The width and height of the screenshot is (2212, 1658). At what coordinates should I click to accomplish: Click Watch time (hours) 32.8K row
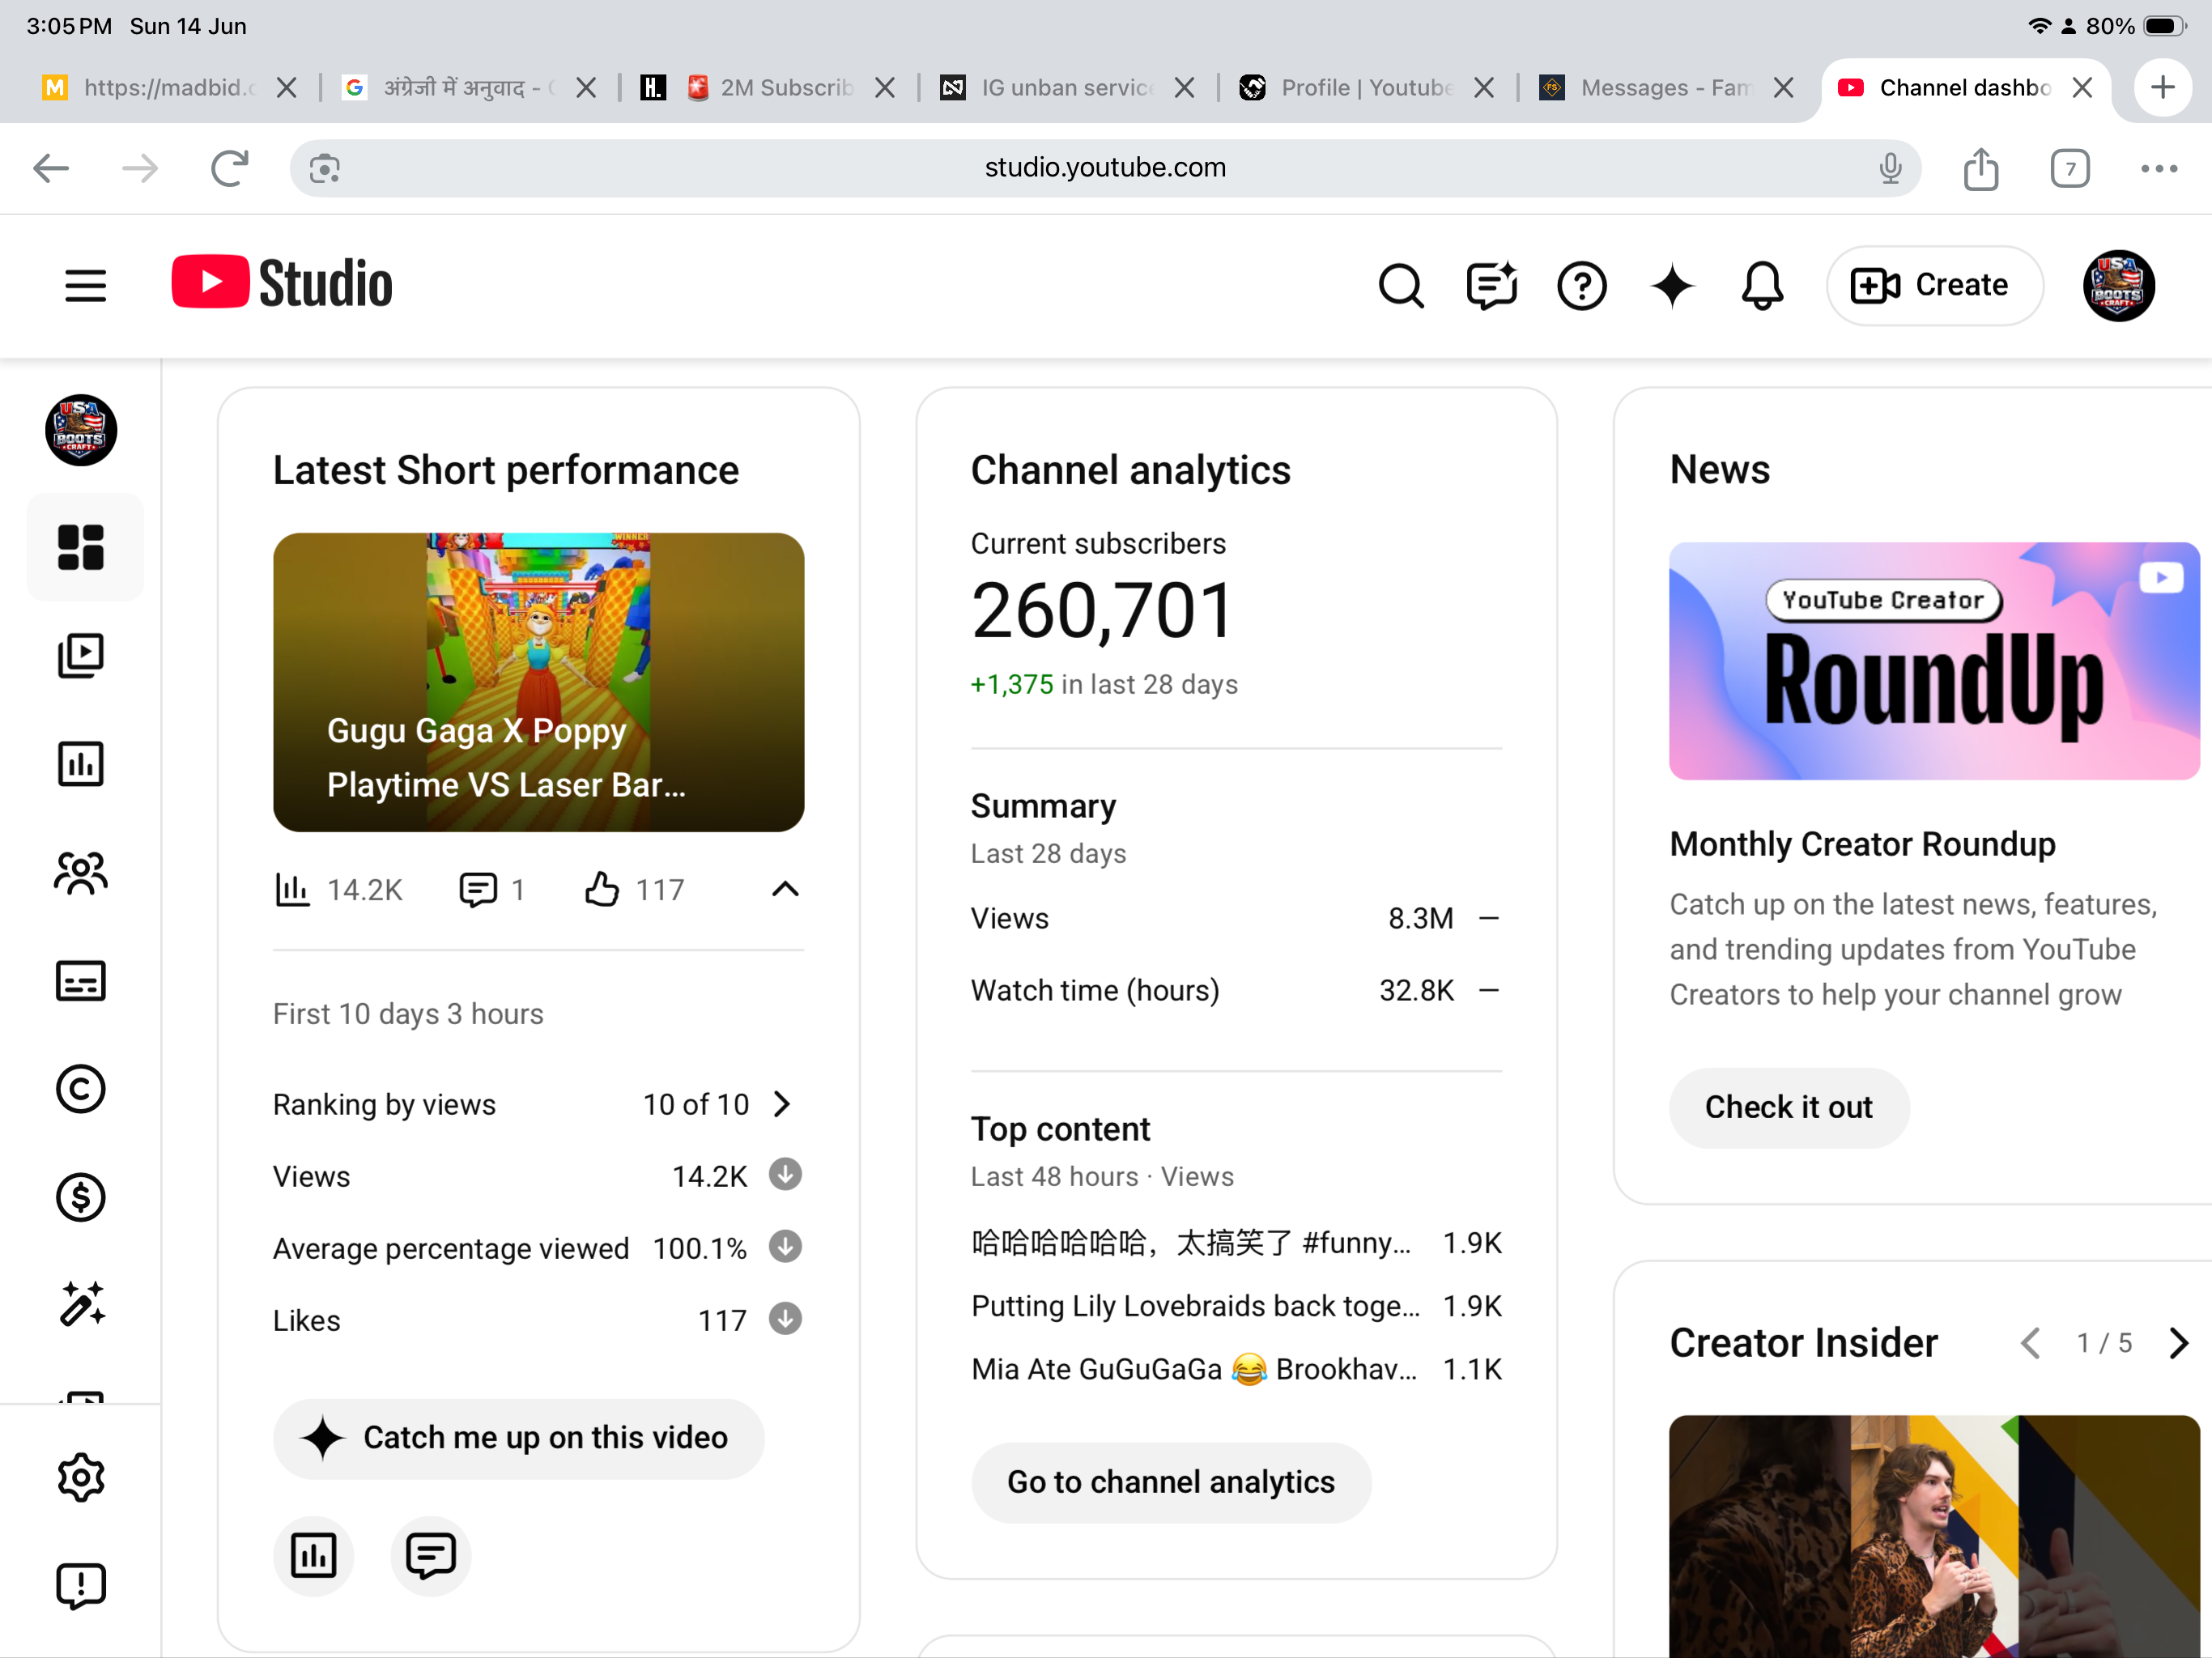(1236, 990)
